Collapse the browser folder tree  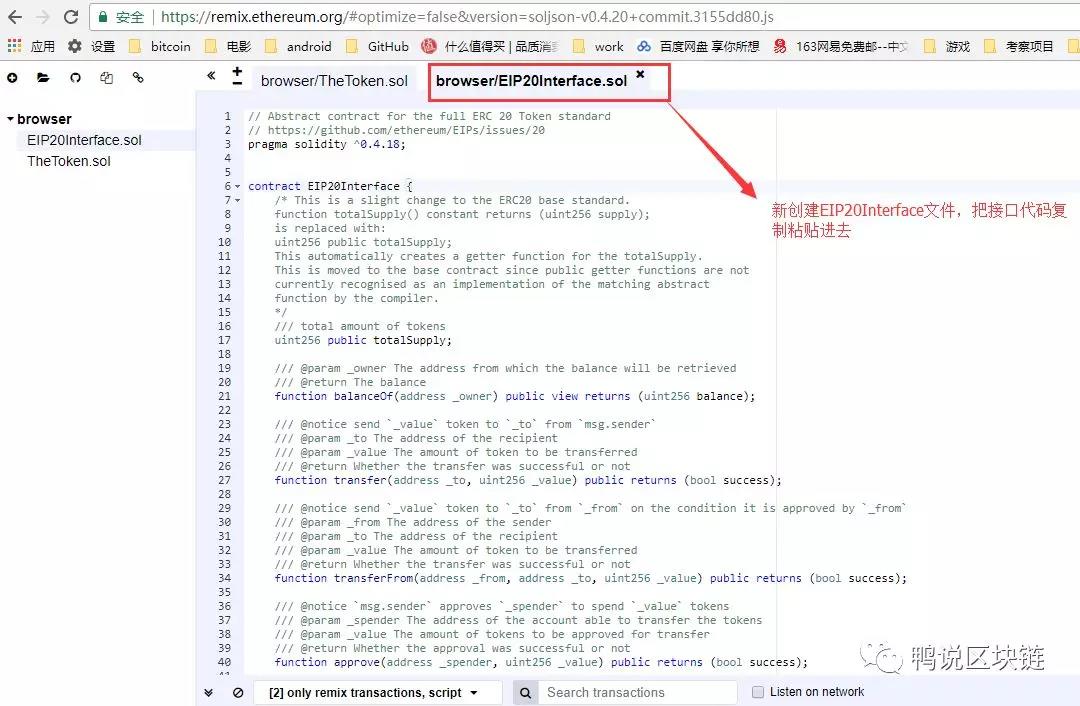pos(10,119)
